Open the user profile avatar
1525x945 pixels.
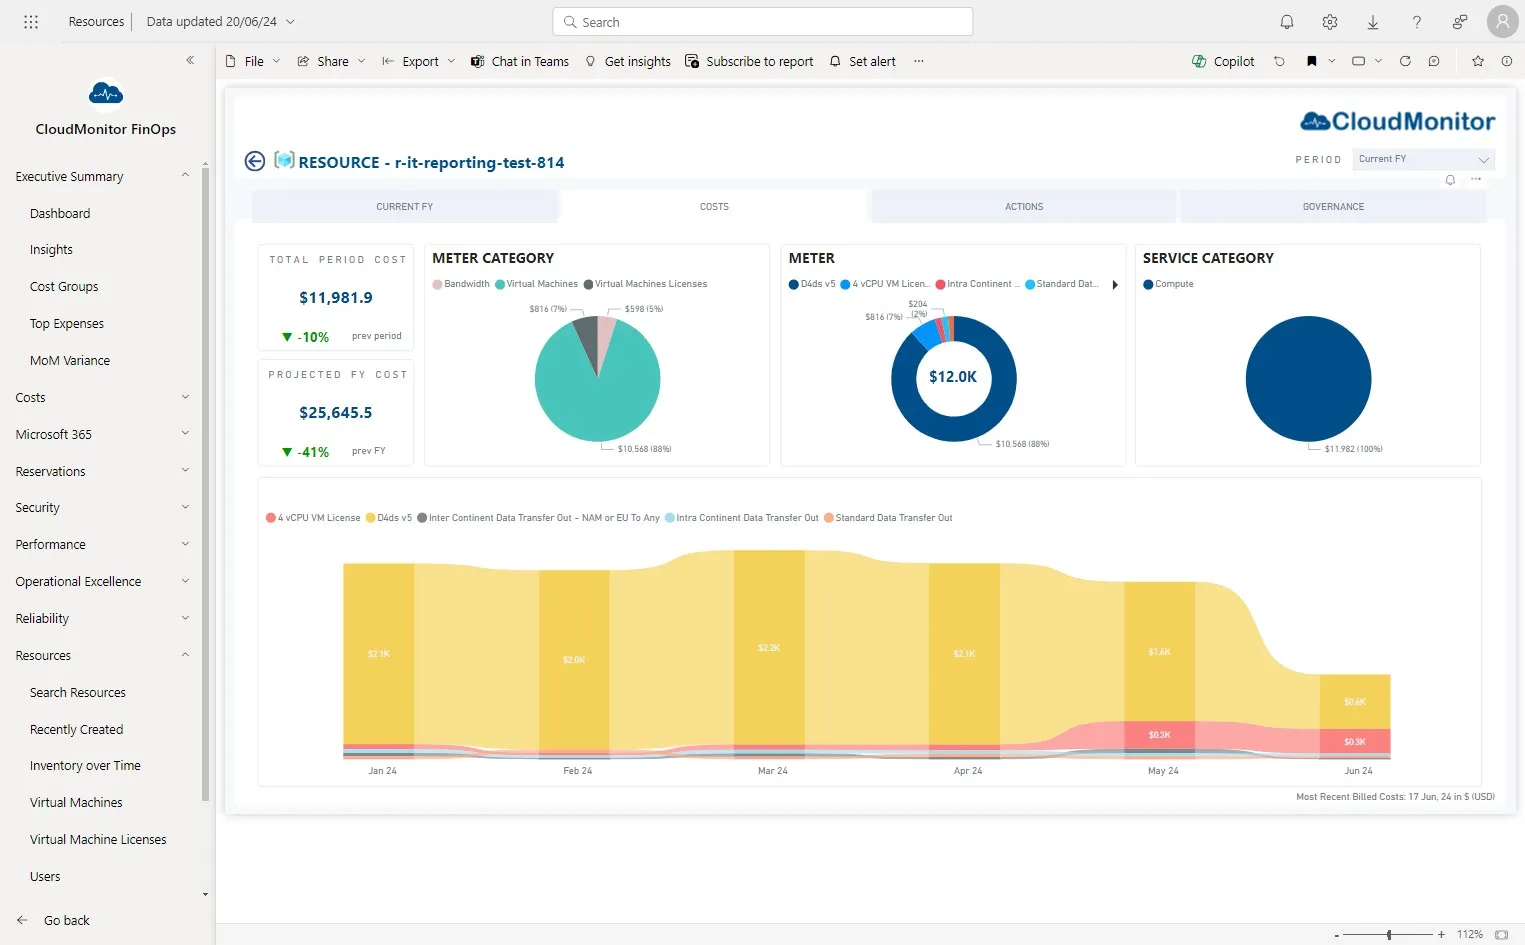1503,21
